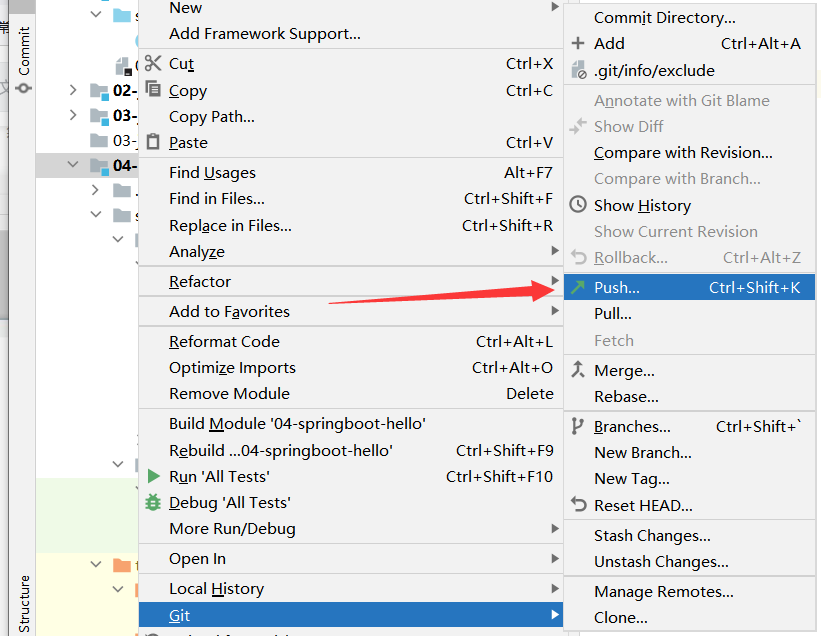The height and width of the screenshot is (636, 821).
Task: Expand the 02- module tree node
Action: coord(73,90)
